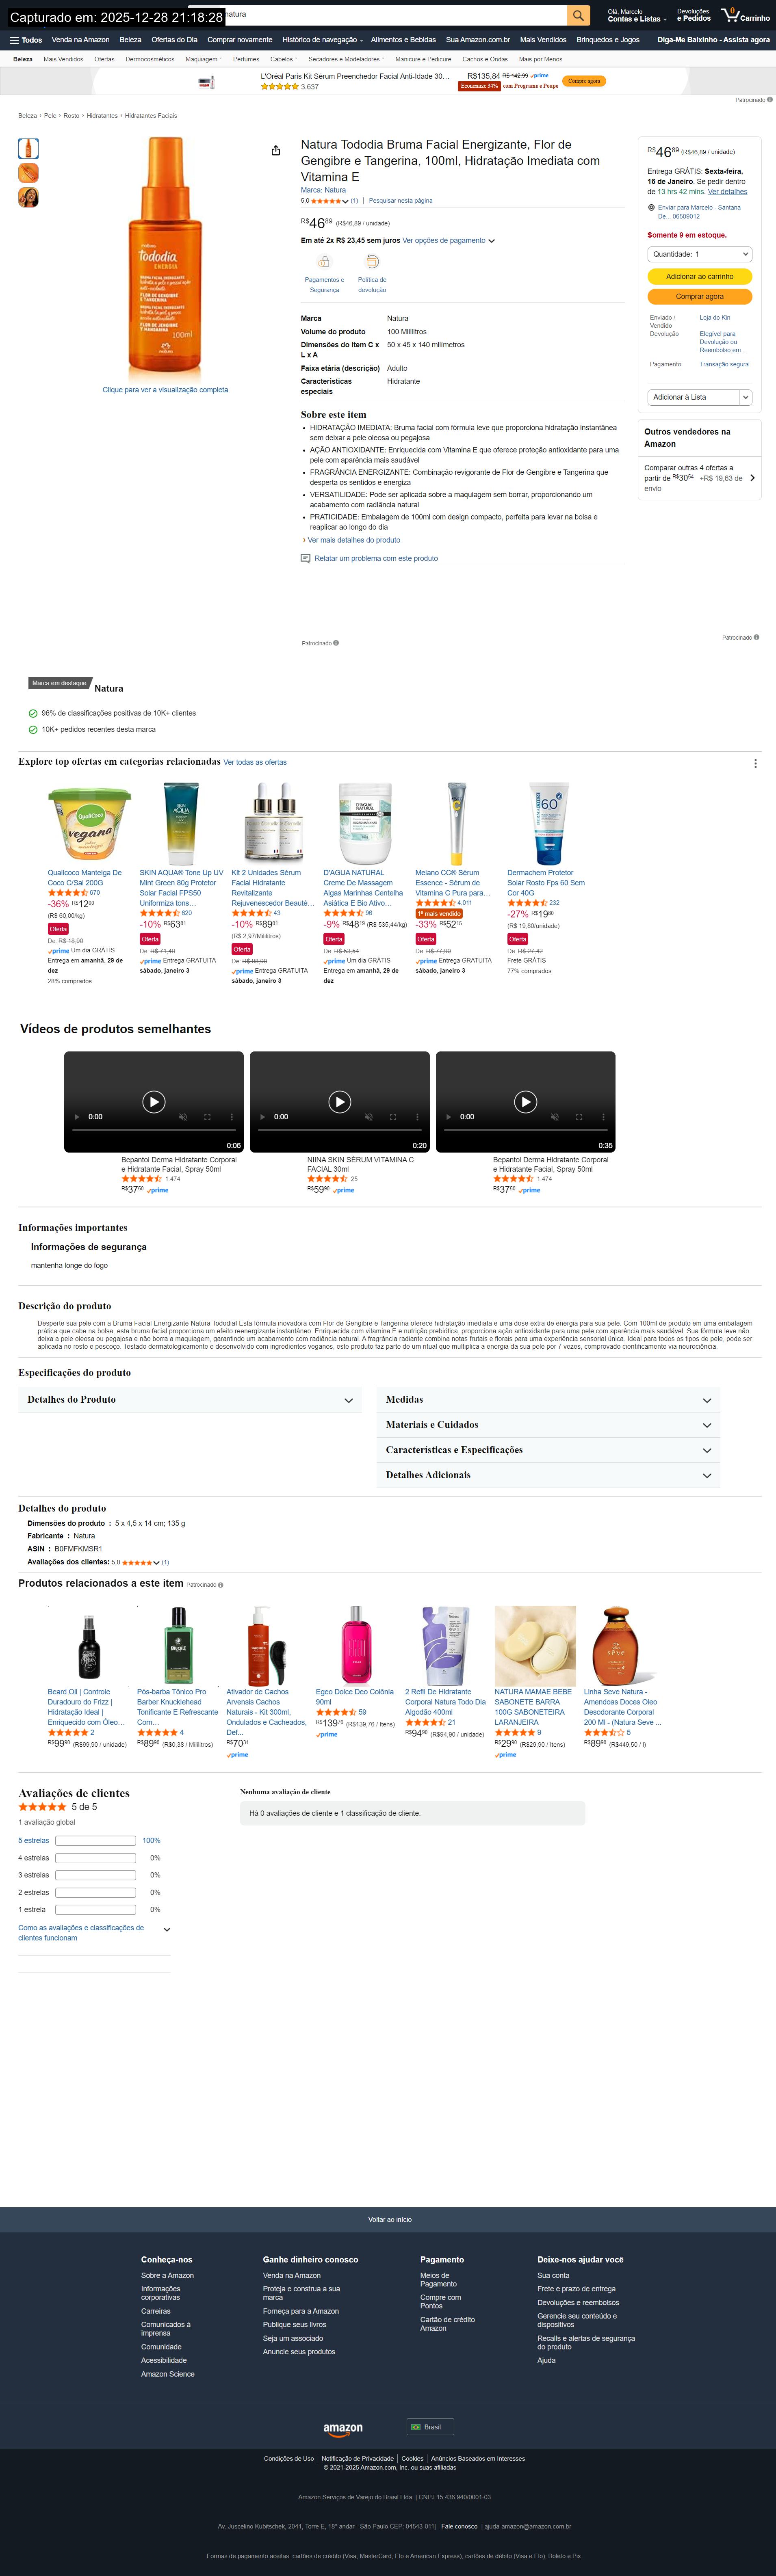Expand the Medidas specification section

[548, 1400]
